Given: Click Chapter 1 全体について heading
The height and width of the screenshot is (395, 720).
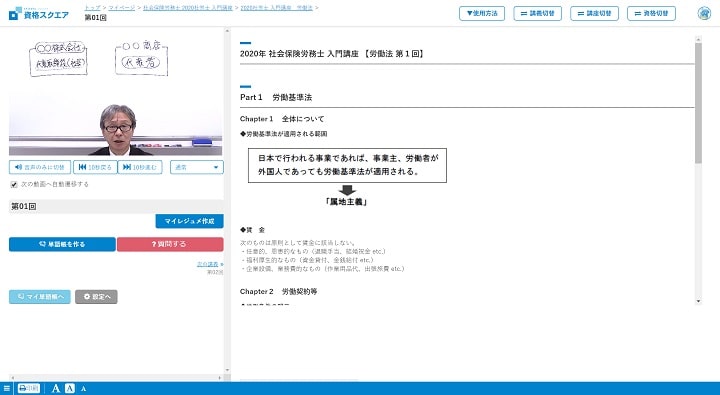Looking at the screenshot, I should pos(282,119).
